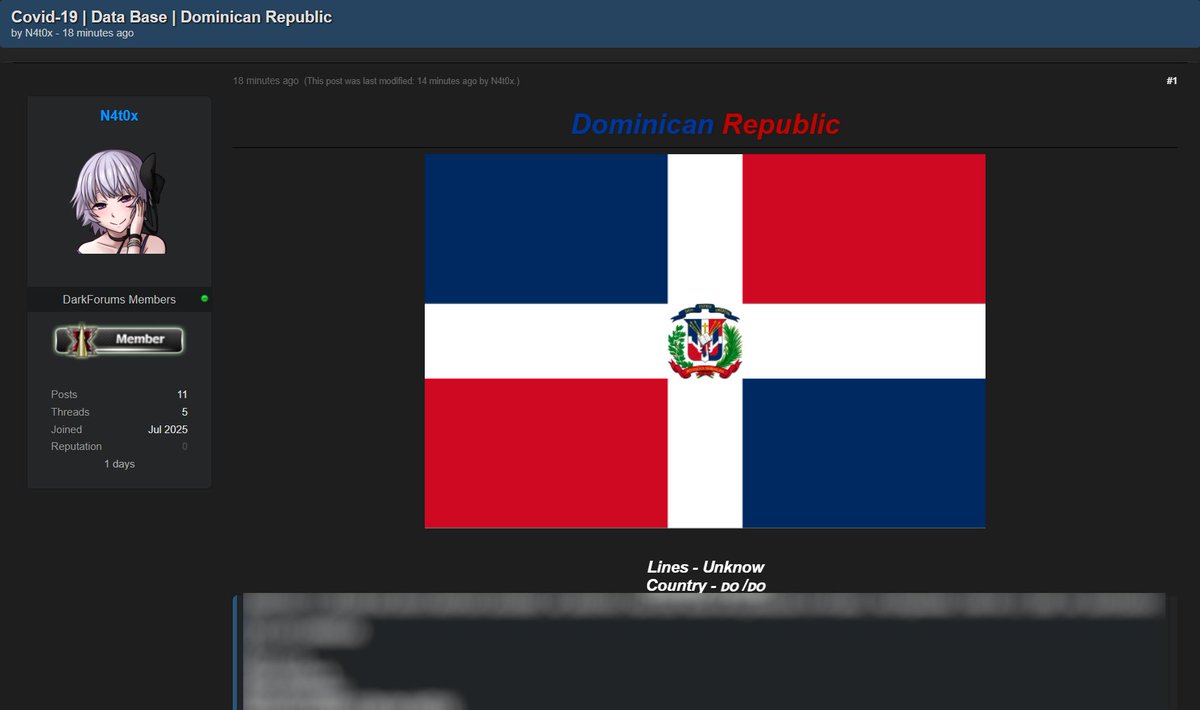Click the N4t0x link in last-modified note
The height and width of the screenshot is (710, 1200).
pyautogui.click(x=503, y=81)
